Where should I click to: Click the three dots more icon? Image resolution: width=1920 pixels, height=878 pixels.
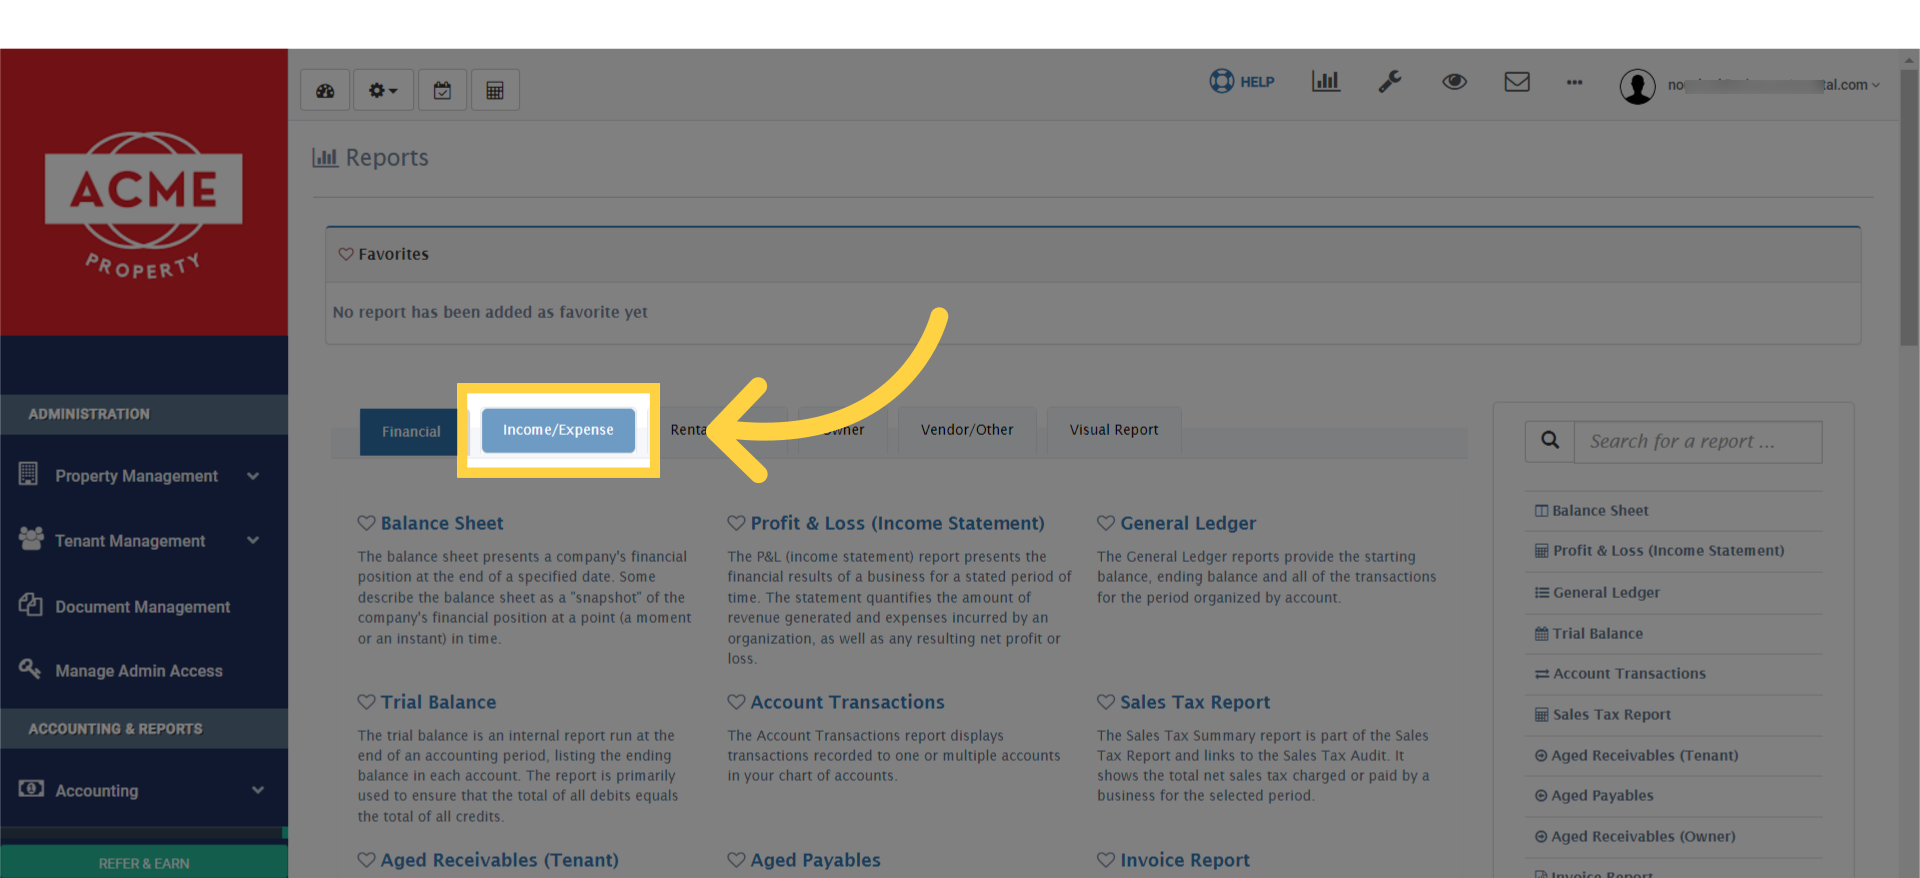click(x=1574, y=82)
